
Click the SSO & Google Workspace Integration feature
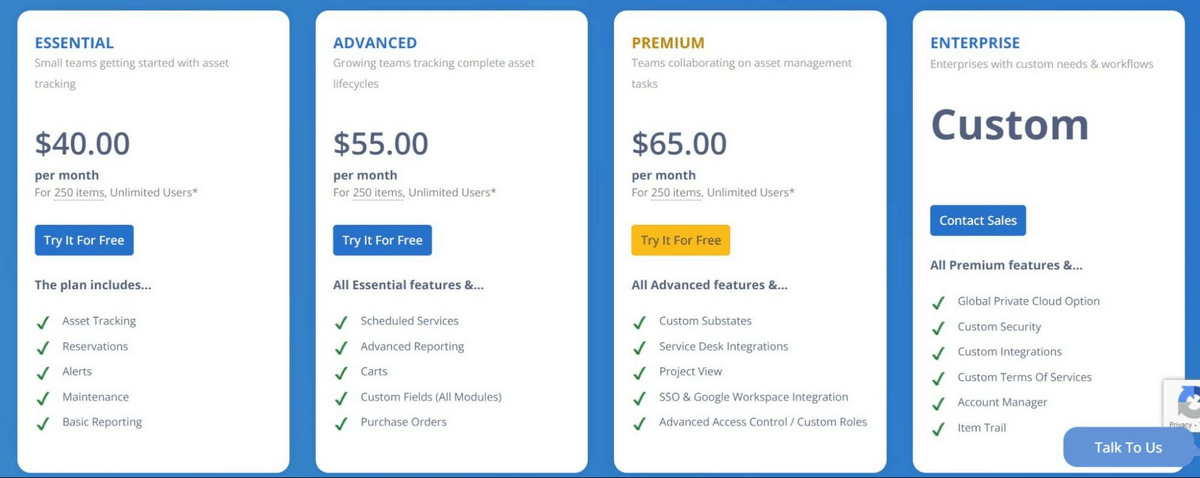(x=753, y=397)
